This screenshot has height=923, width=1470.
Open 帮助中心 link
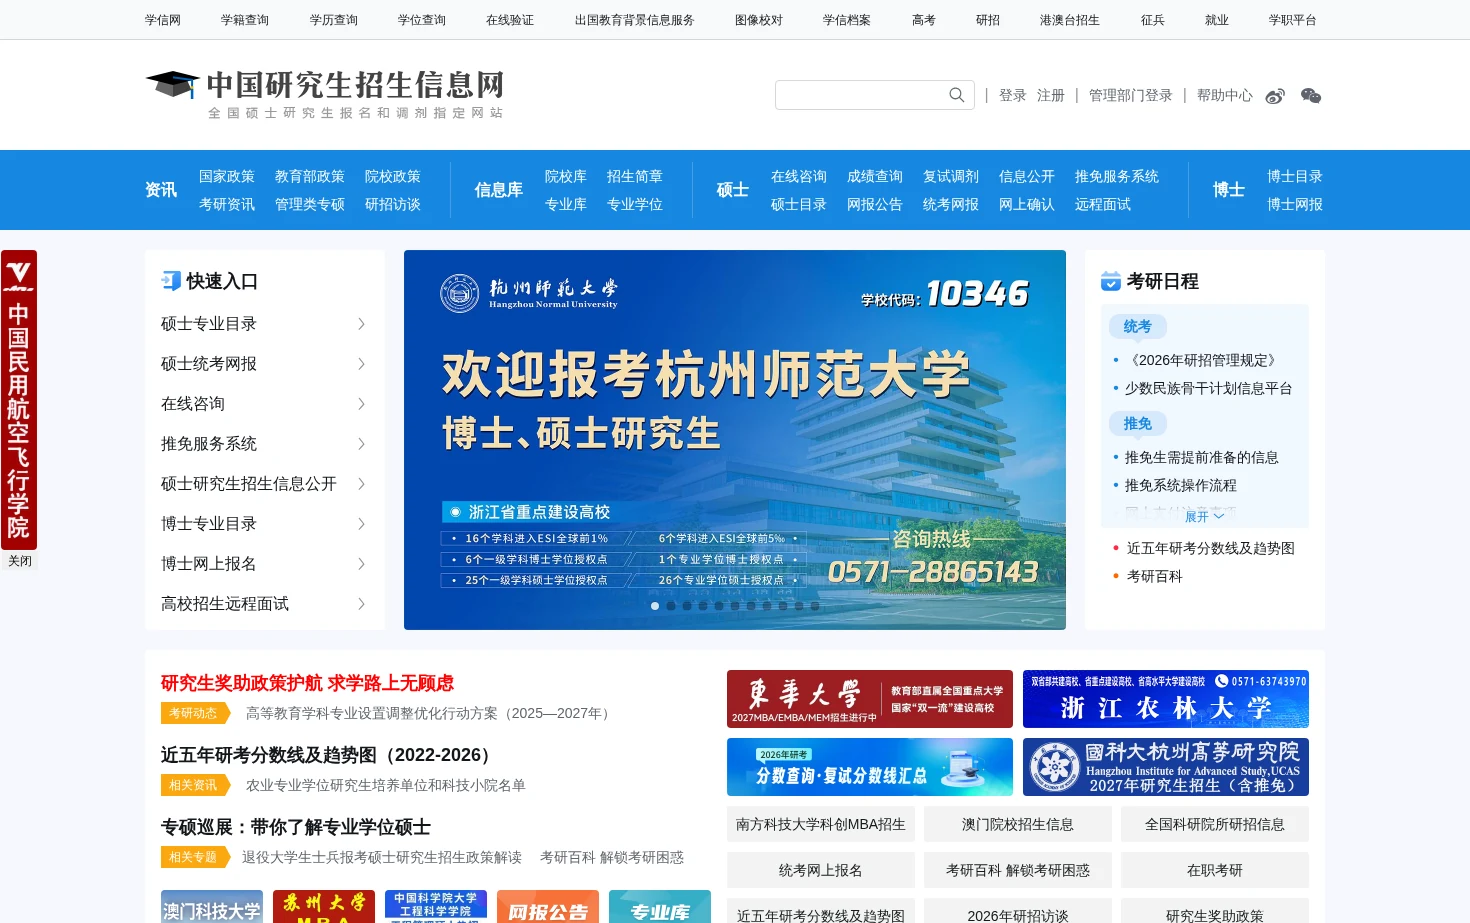[1225, 95]
